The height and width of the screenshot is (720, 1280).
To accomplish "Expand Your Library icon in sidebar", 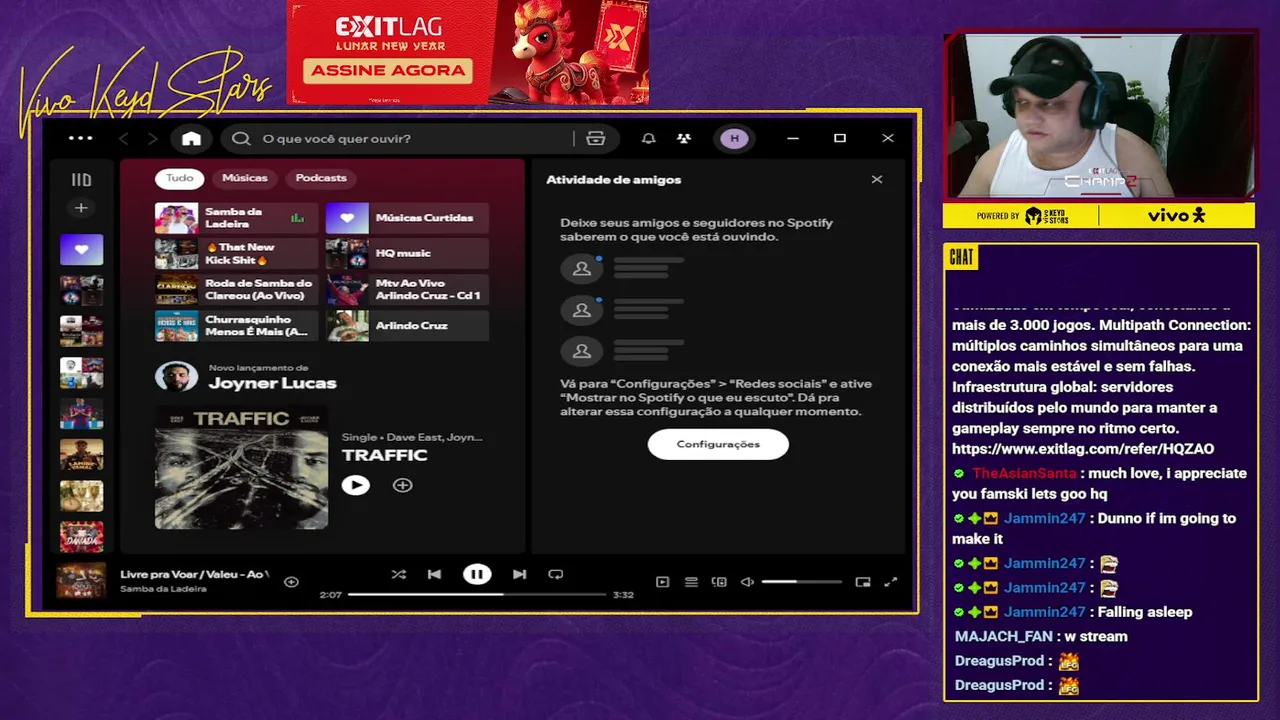I will click(x=81, y=180).
